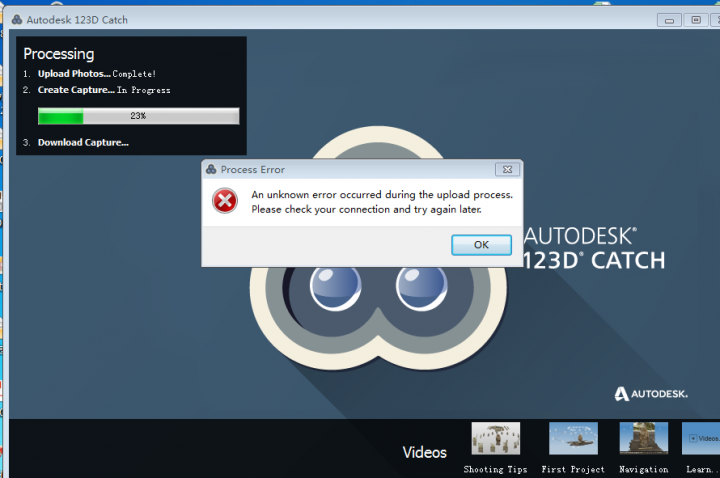Select the Create Capture step
The image size is (720, 478).
(76, 90)
